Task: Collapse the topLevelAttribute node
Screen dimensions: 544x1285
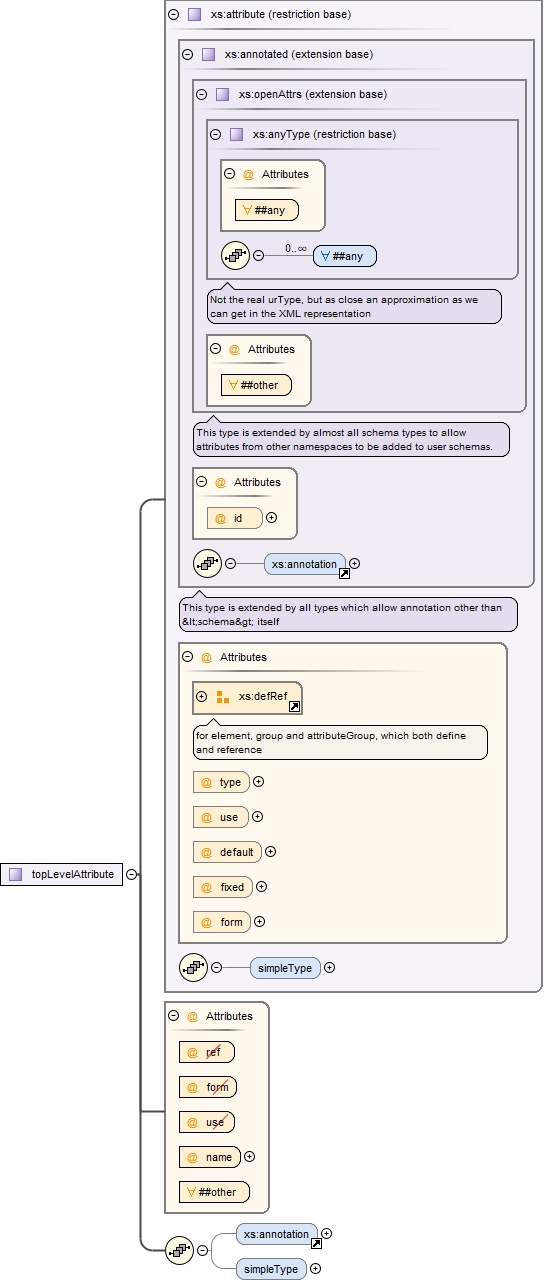Action: click(x=132, y=874)
